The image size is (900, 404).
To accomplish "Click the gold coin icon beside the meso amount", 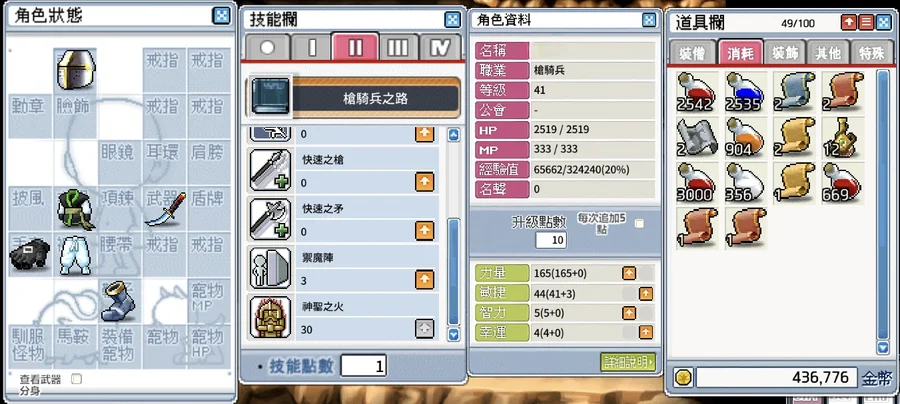I will 684,378.
